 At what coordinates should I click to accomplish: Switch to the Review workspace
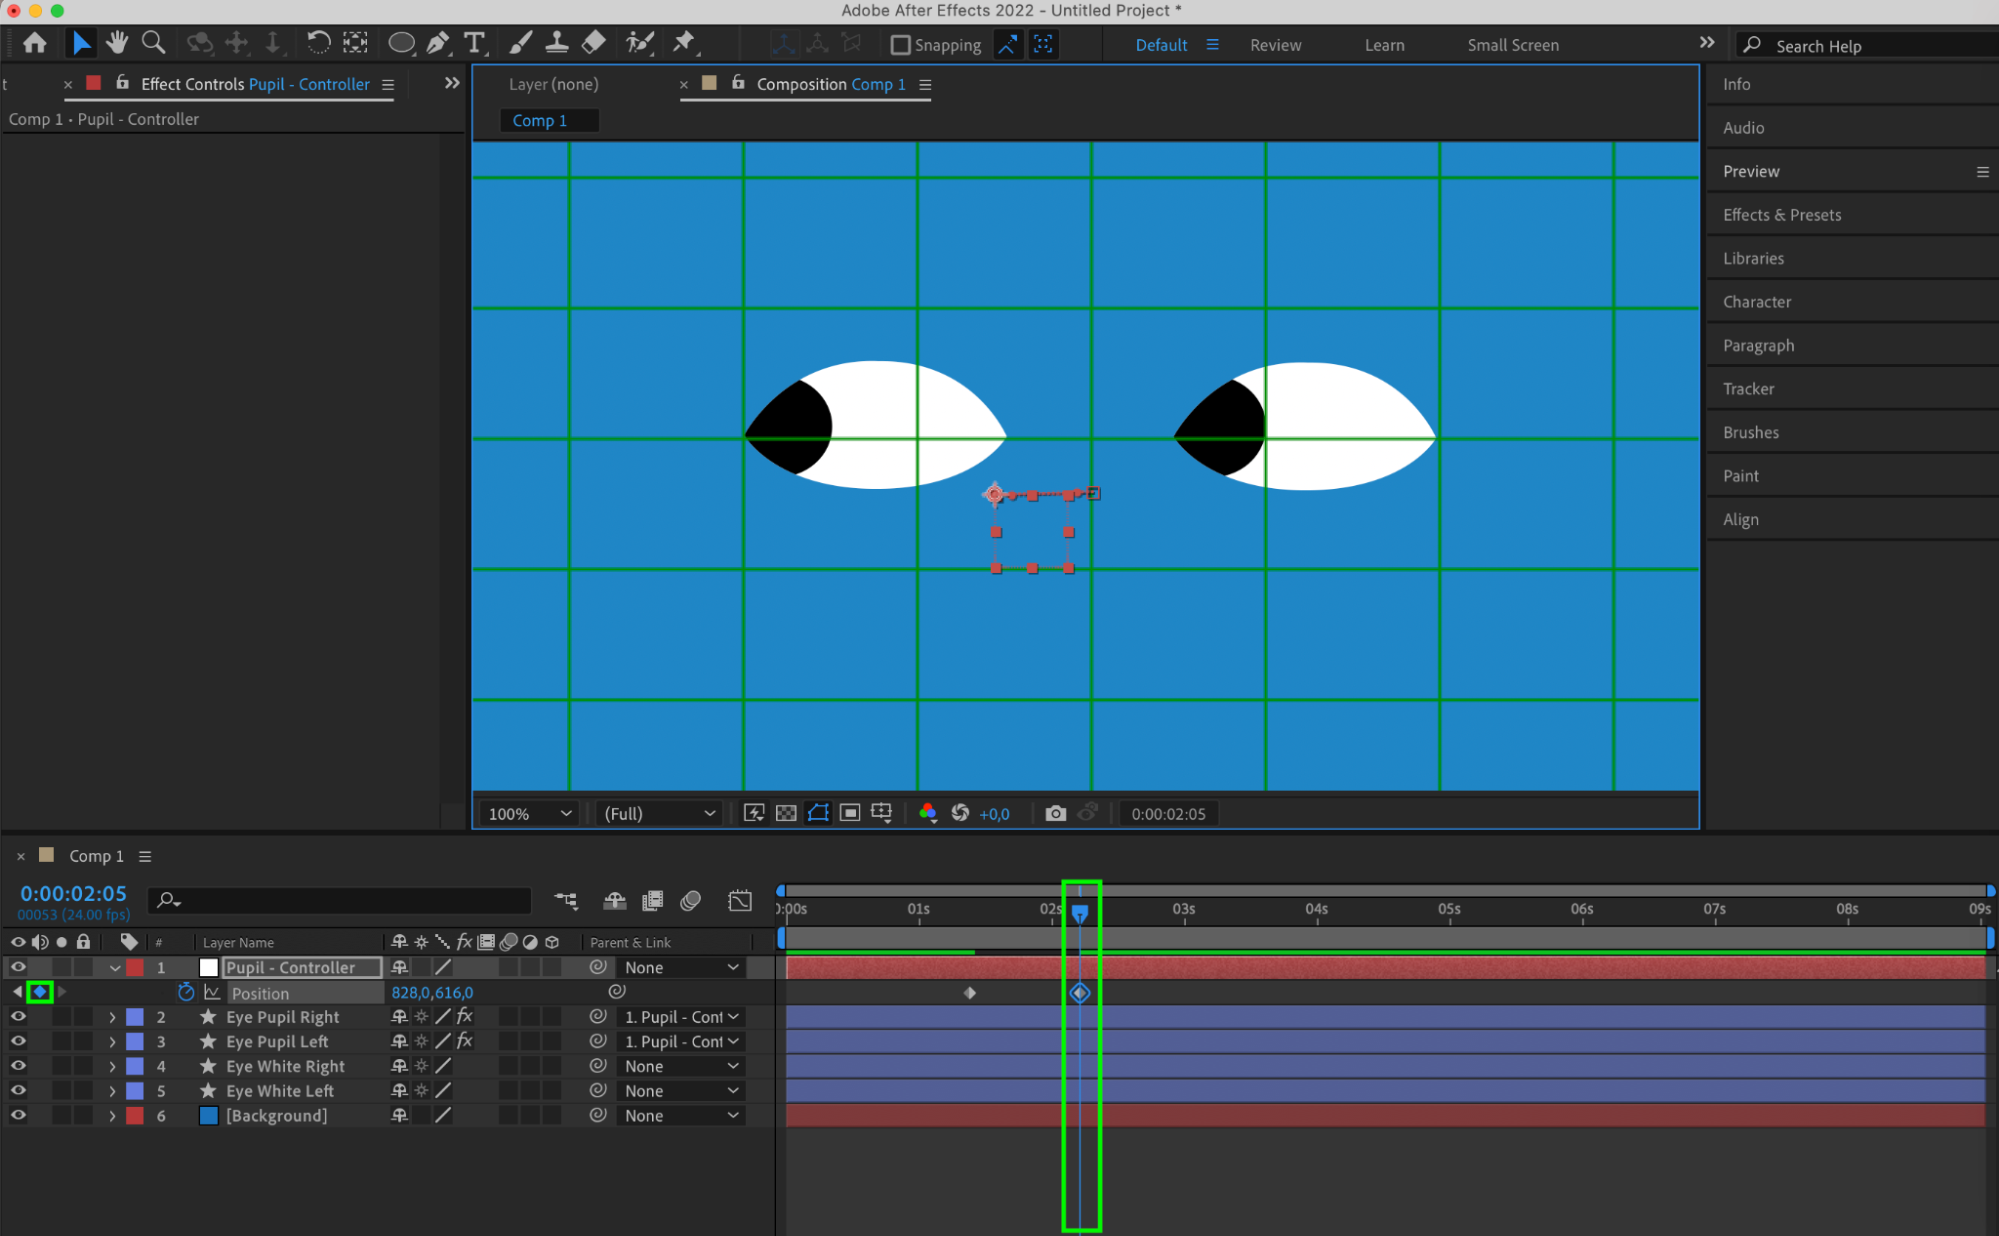[1275, 45]
